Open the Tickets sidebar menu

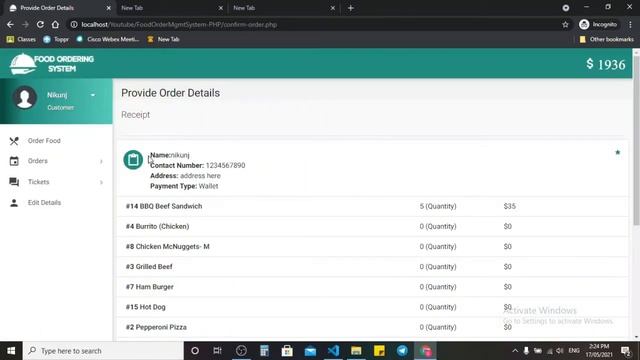click(x=38, y=182)
